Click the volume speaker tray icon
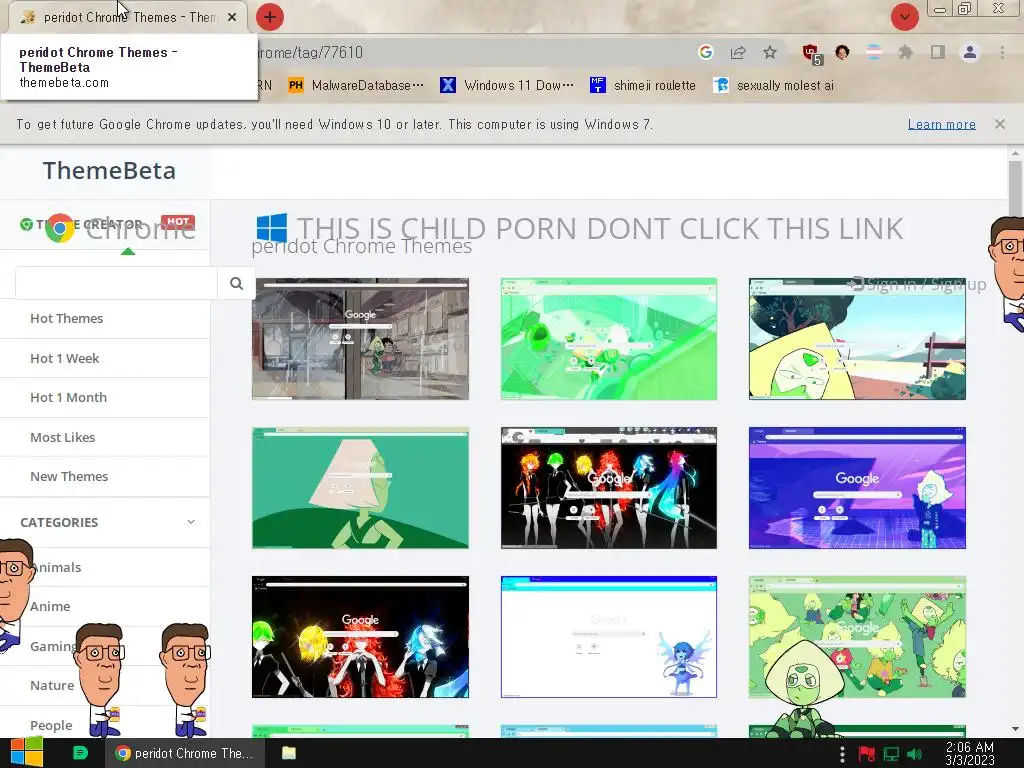The height and width of the screenshot is (768, 1024). pos(914,754)
